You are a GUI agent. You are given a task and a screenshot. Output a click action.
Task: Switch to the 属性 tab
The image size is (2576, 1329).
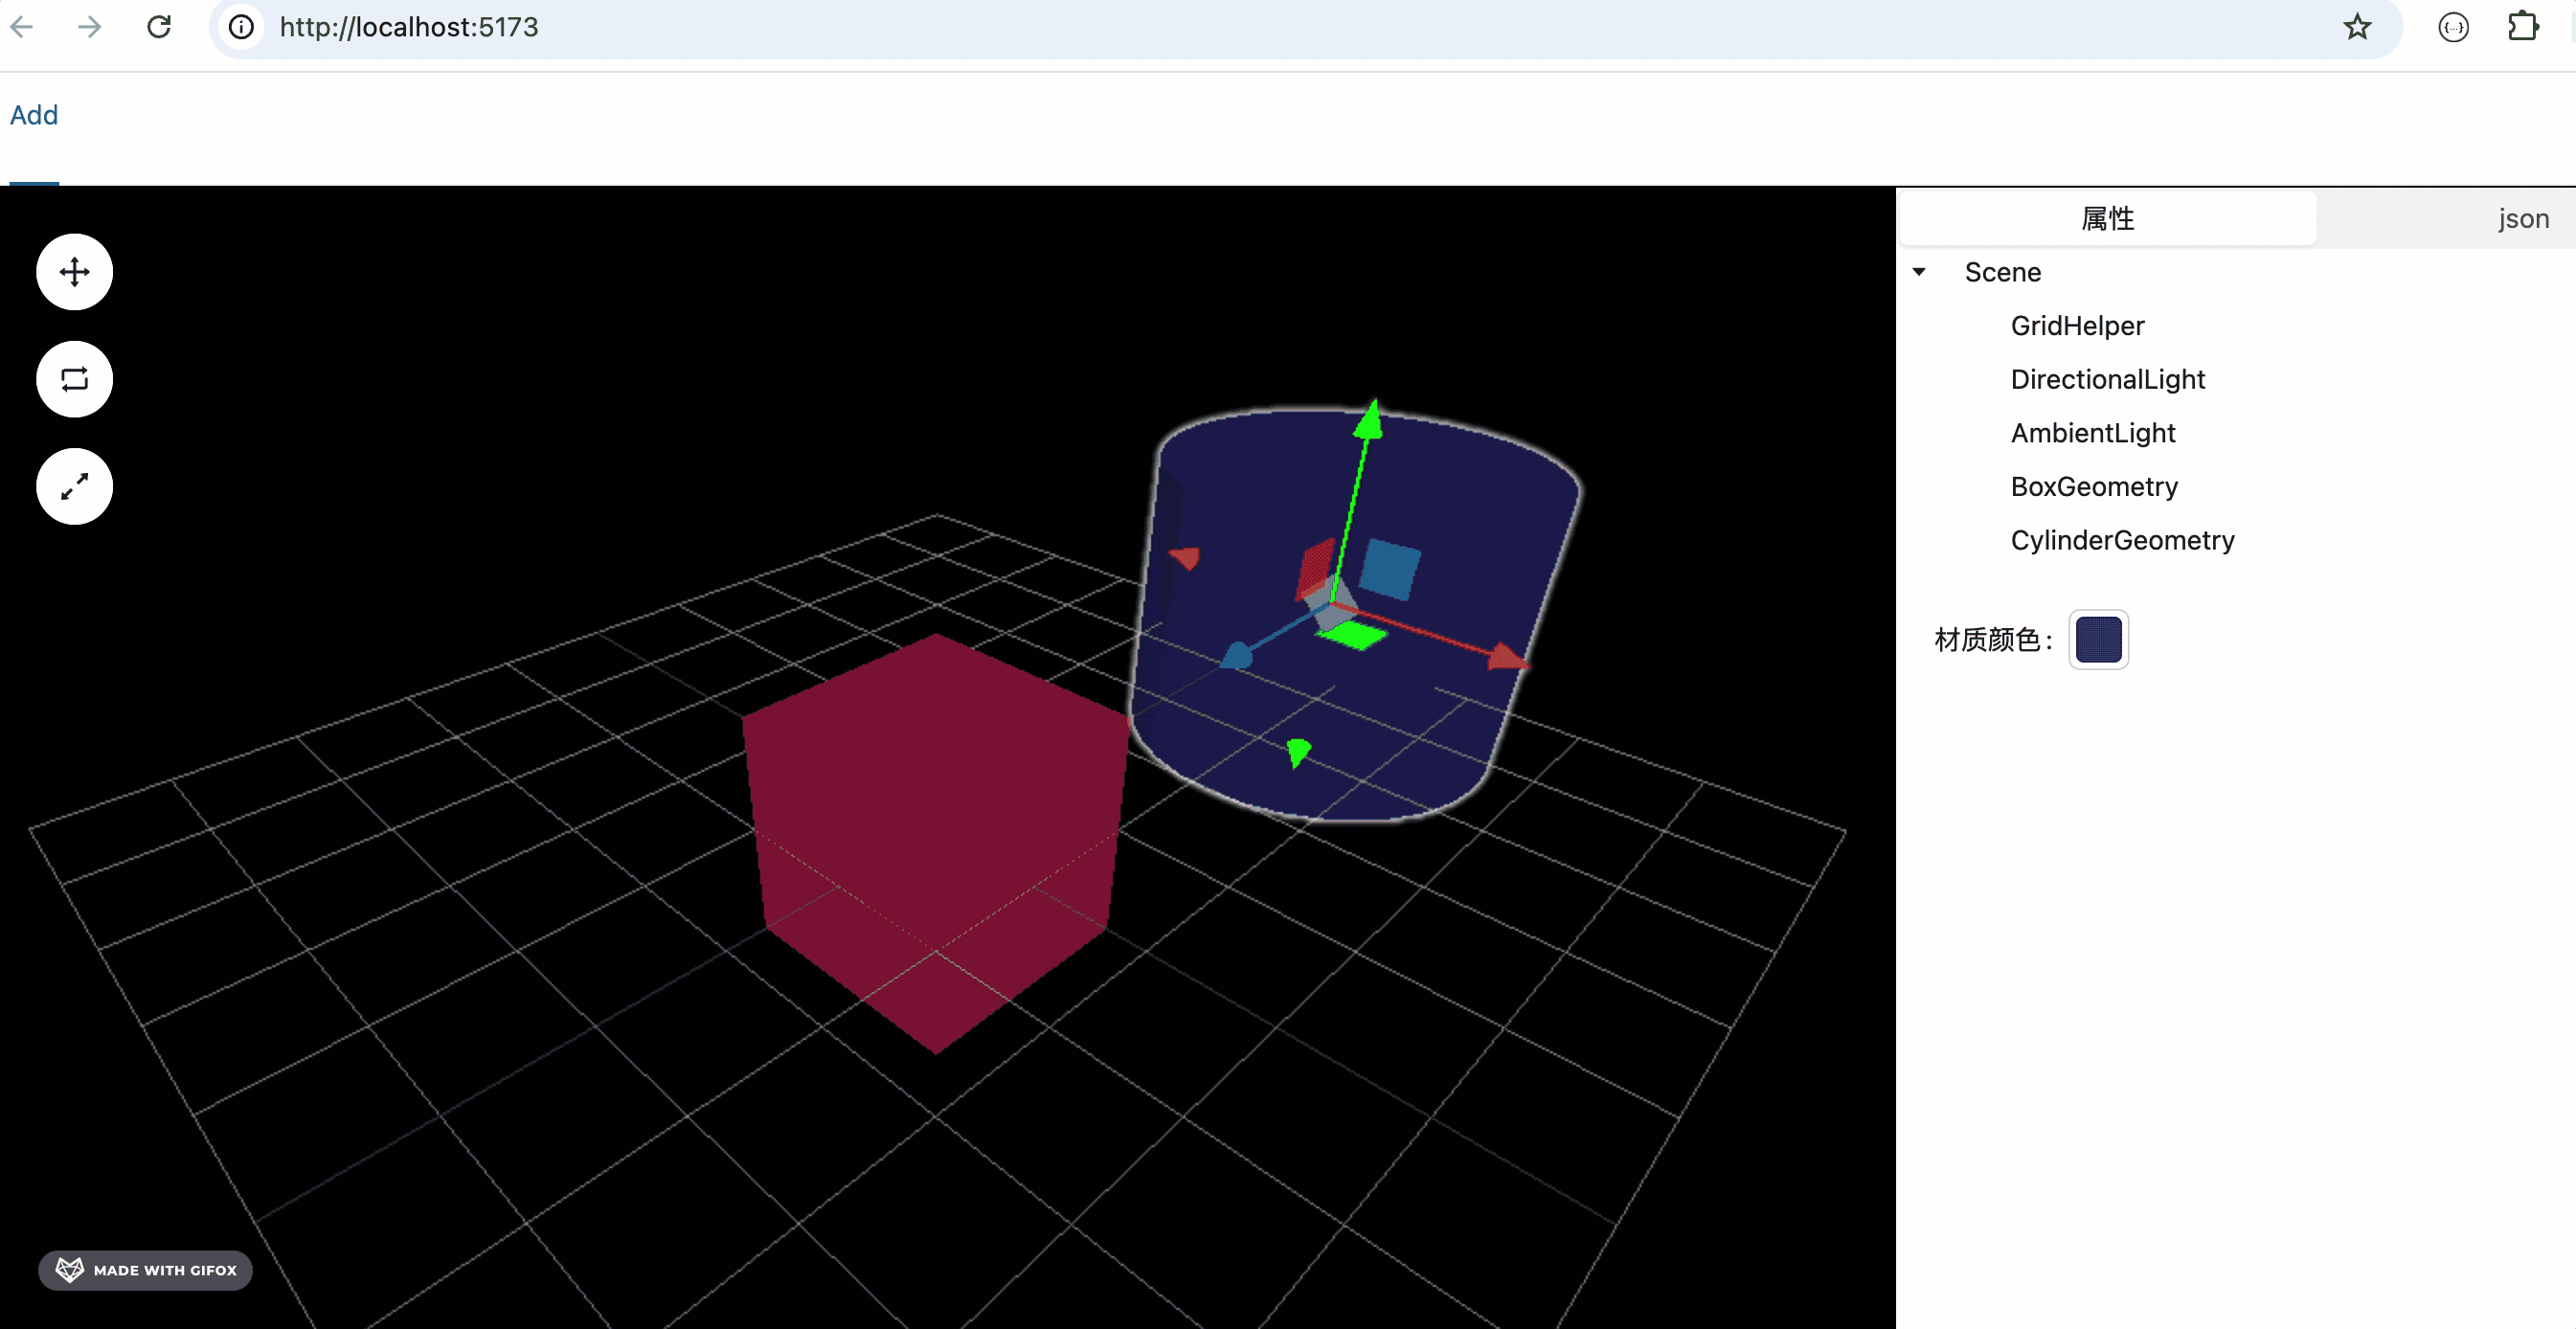click(2107, 219)
